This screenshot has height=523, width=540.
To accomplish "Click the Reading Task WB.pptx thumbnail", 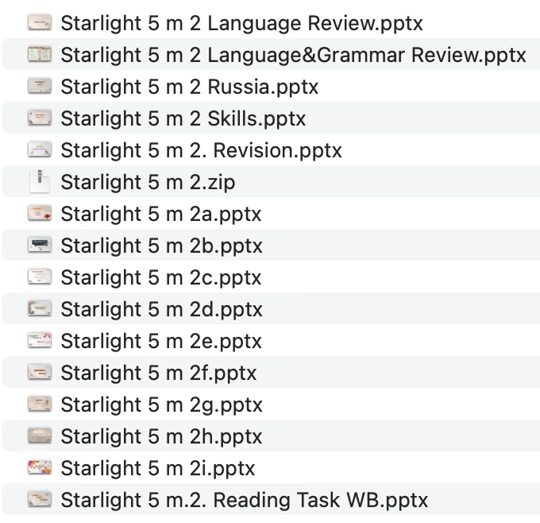I will [x=40, y=500].
